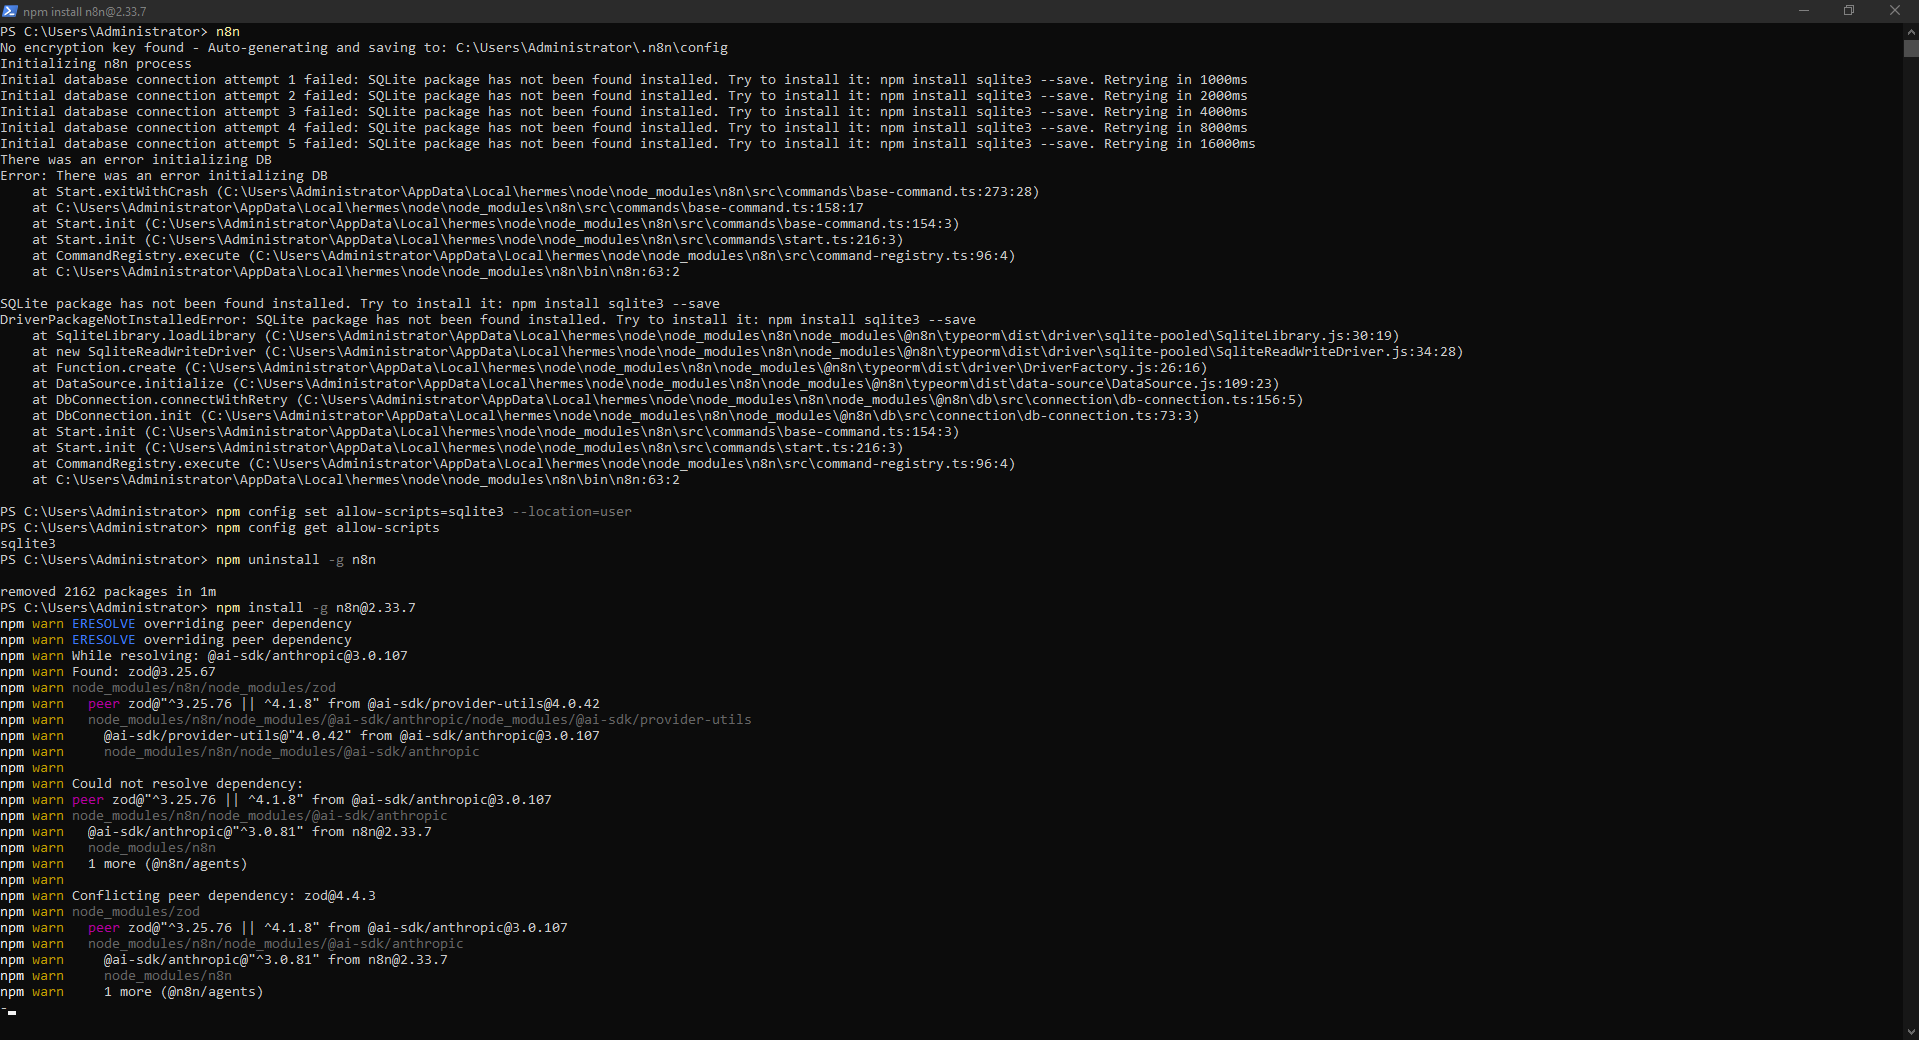Click "While resolving: @ai-sdk/anthropic@3.0.107" line

coord(204,656)
